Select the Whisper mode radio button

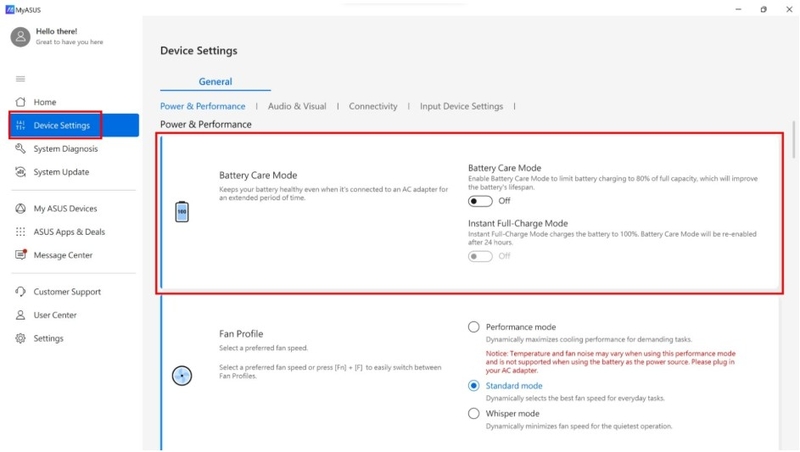[x=473, y=413]
